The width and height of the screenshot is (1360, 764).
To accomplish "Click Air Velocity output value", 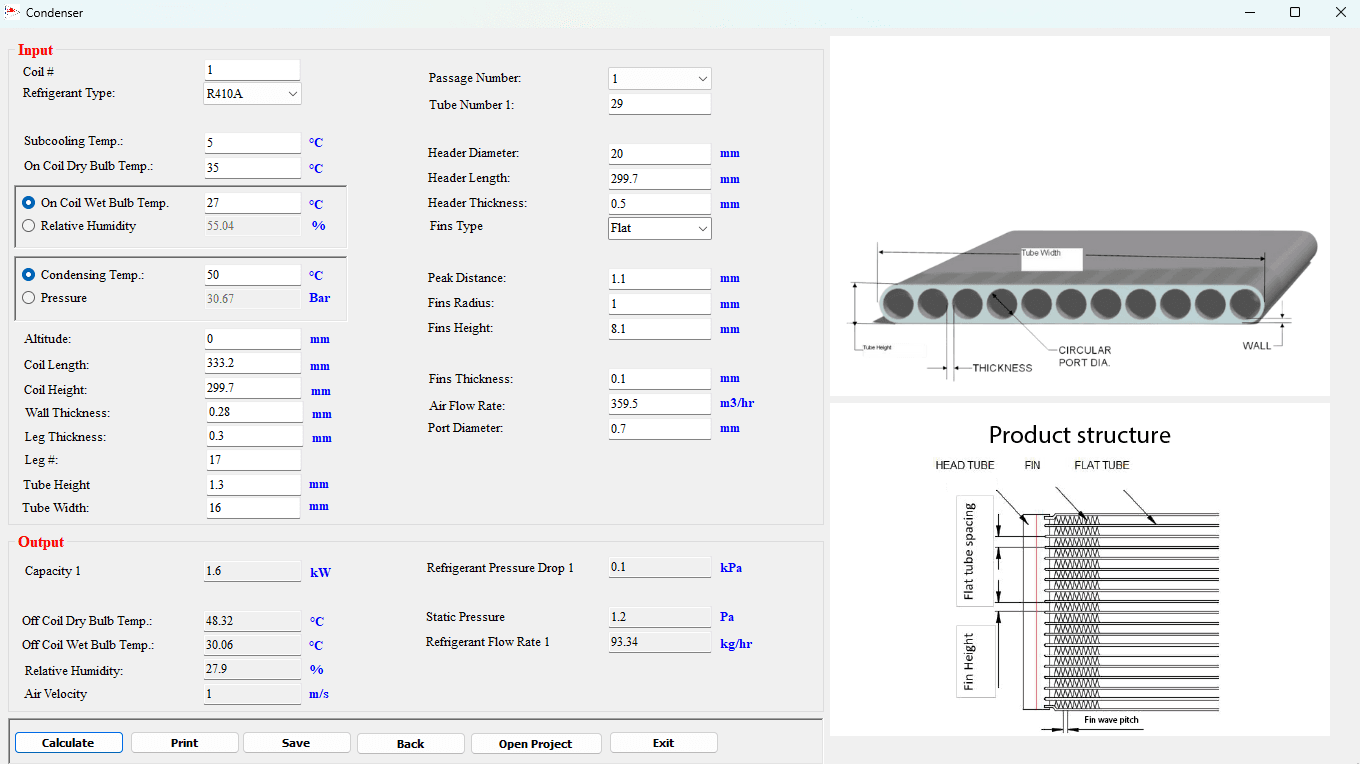I will click(252, 694).
